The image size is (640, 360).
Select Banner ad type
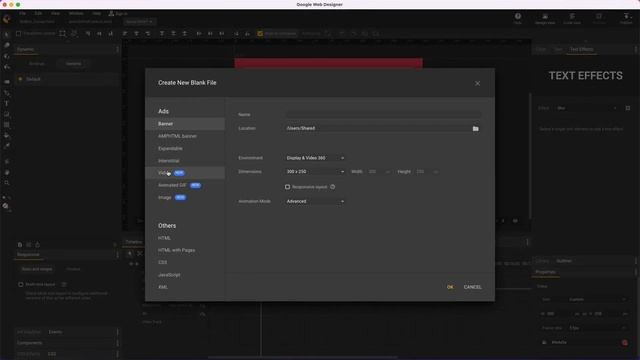pos(185,124)
